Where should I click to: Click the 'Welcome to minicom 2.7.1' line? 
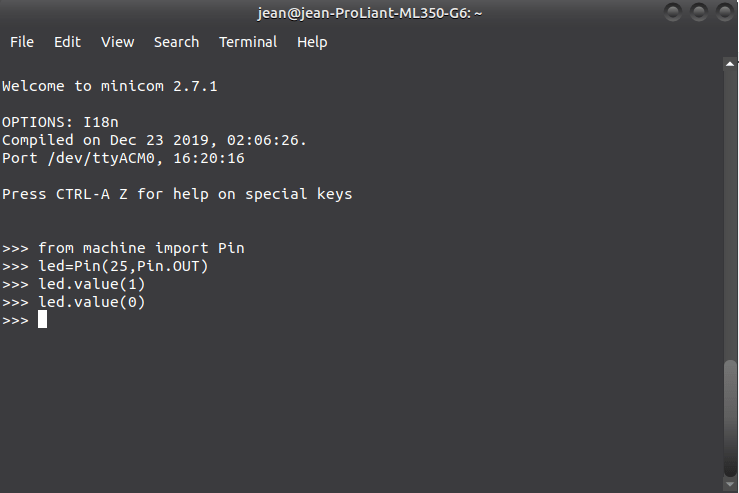pyautogui.click(x=110, y=86)
